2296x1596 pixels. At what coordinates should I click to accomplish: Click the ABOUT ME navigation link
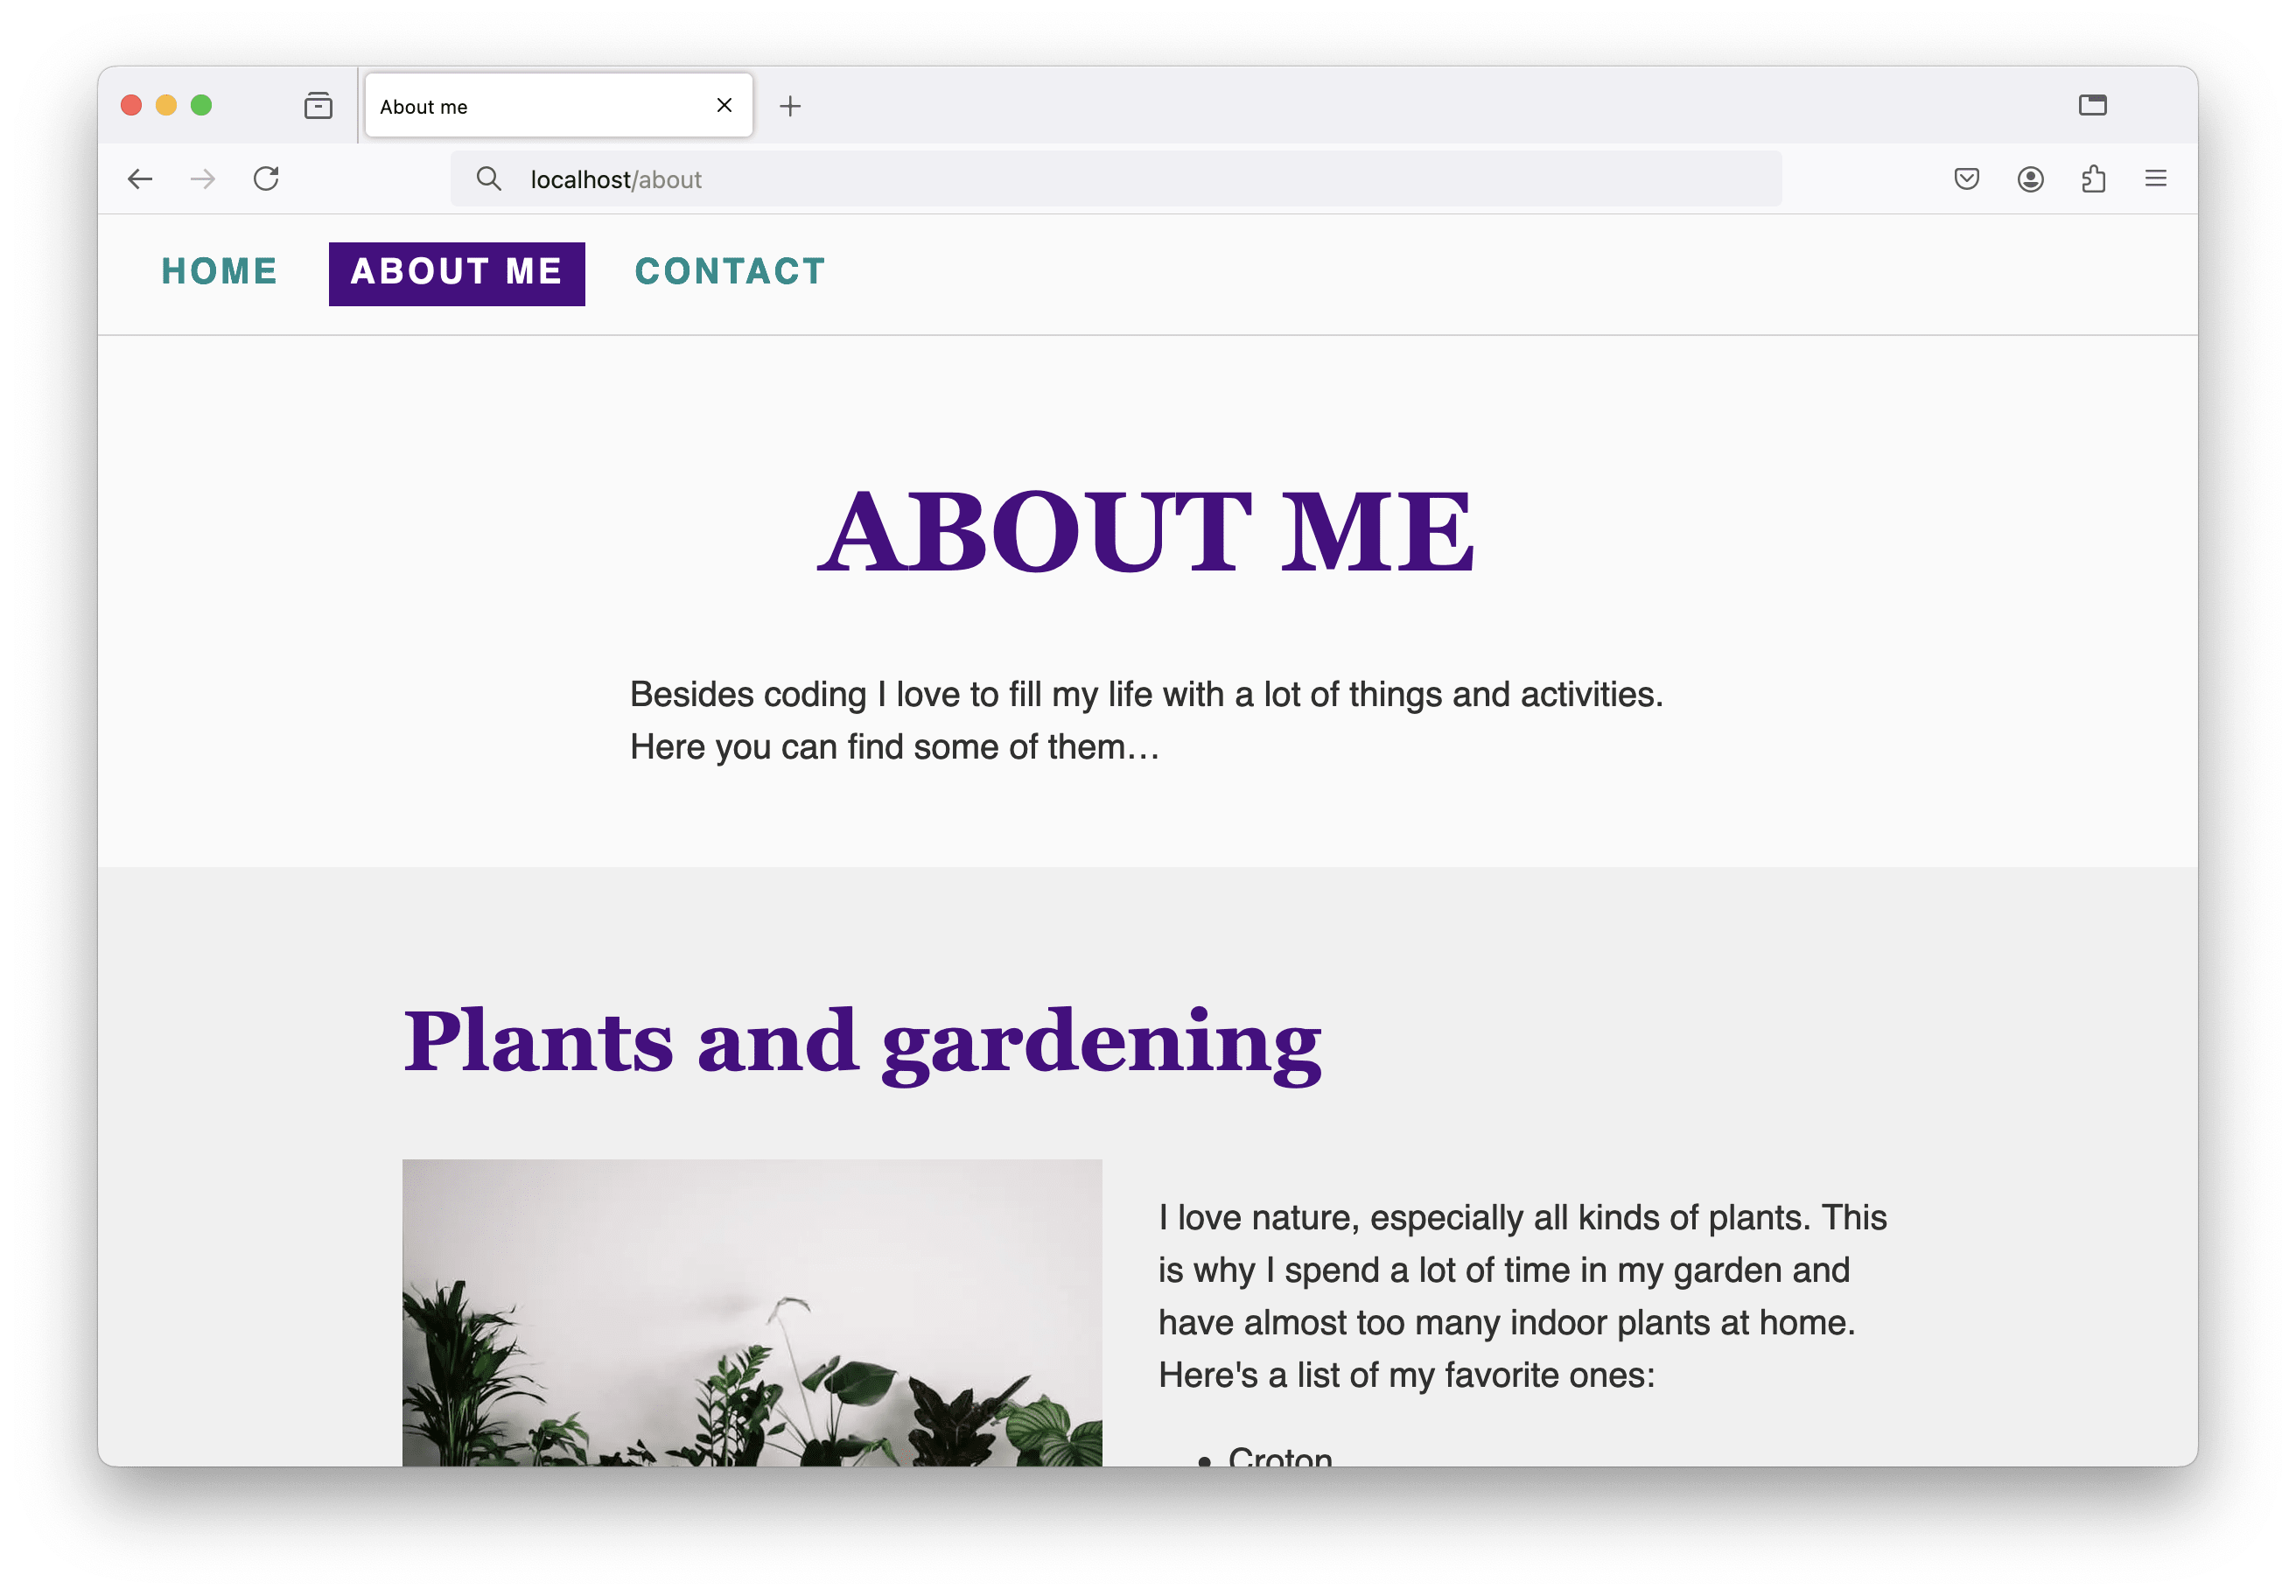click(x=457, y=271)
